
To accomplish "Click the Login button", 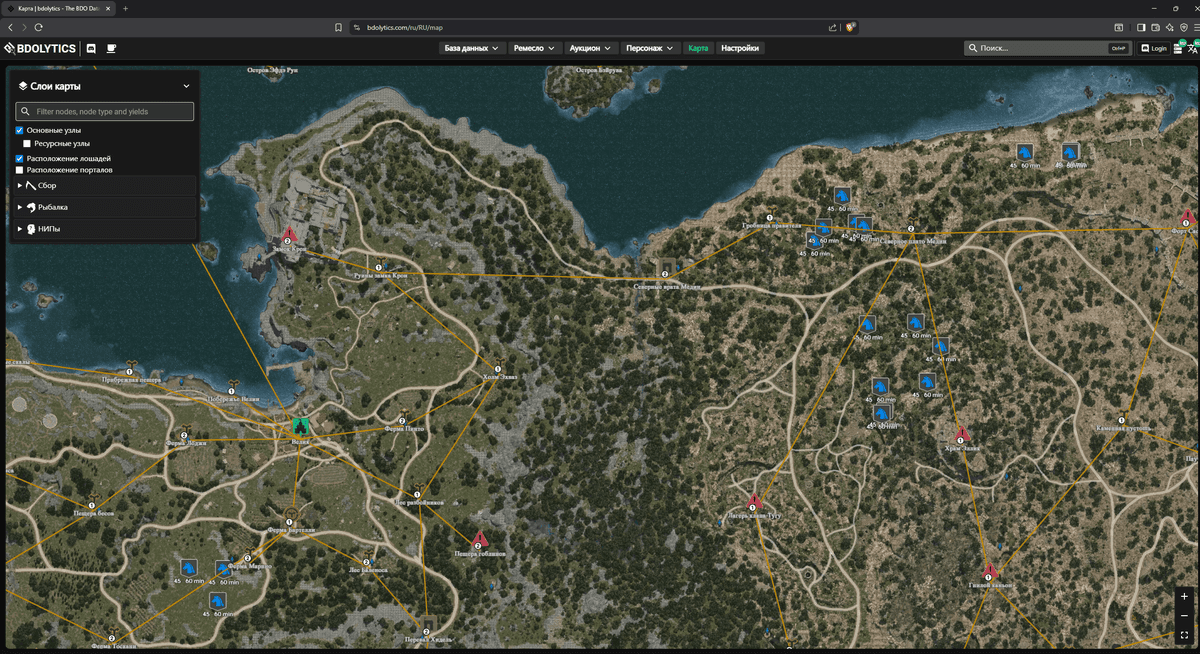I will pyautogui.click(x=1154, y=48).
